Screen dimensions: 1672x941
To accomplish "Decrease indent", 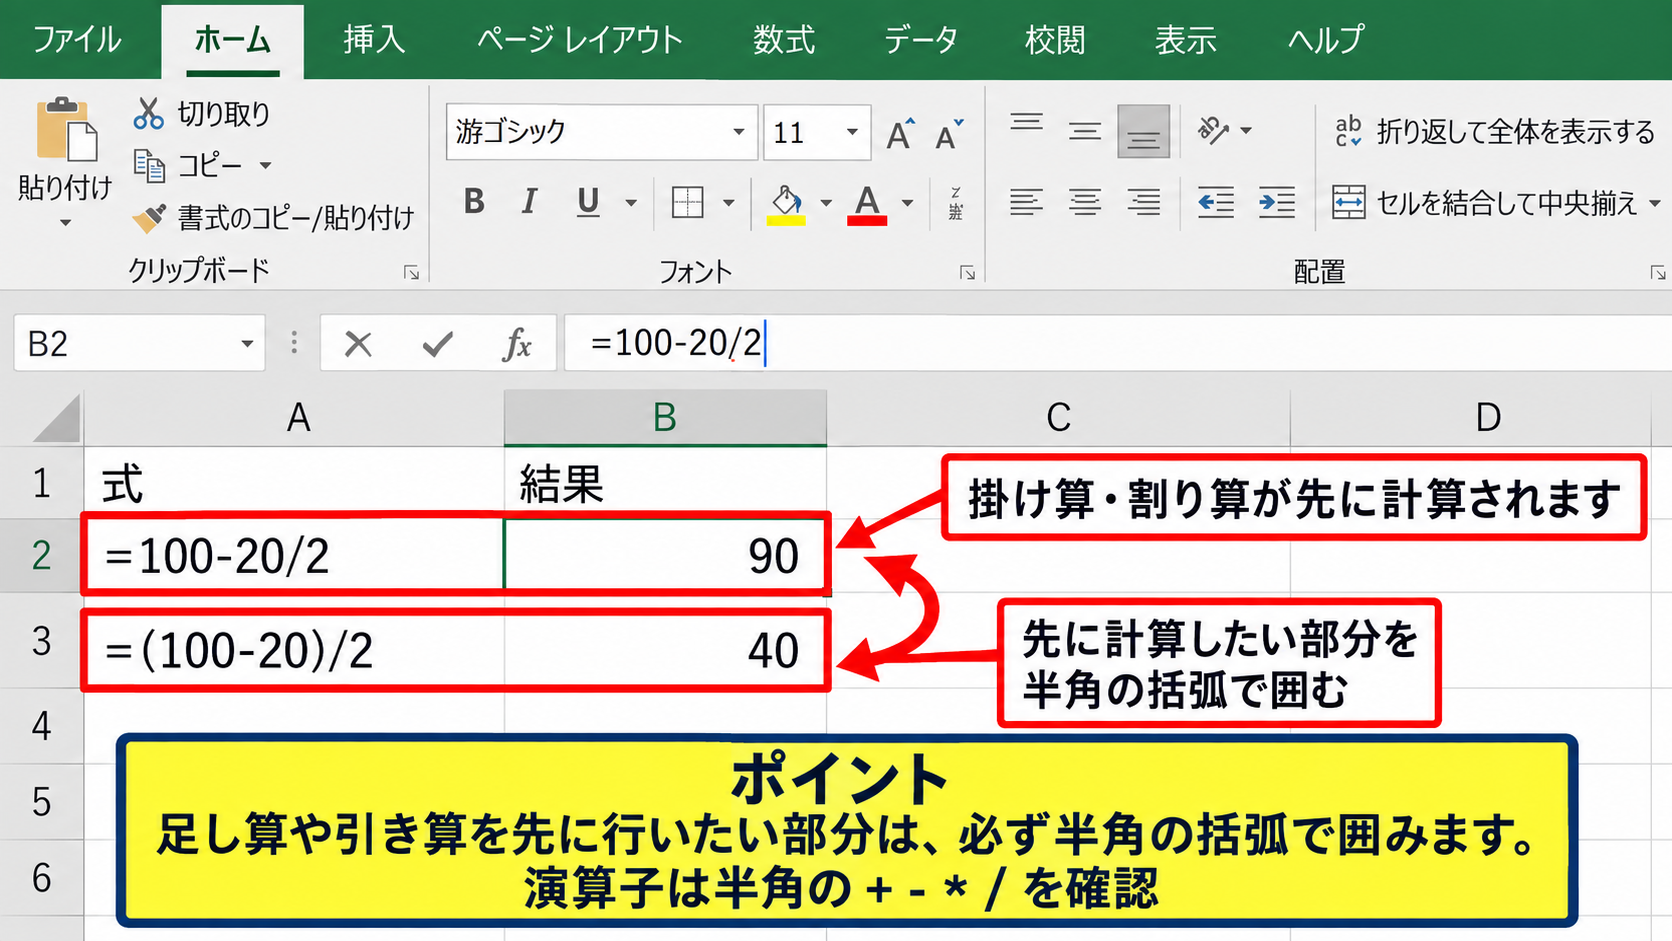I will 1216,203.
